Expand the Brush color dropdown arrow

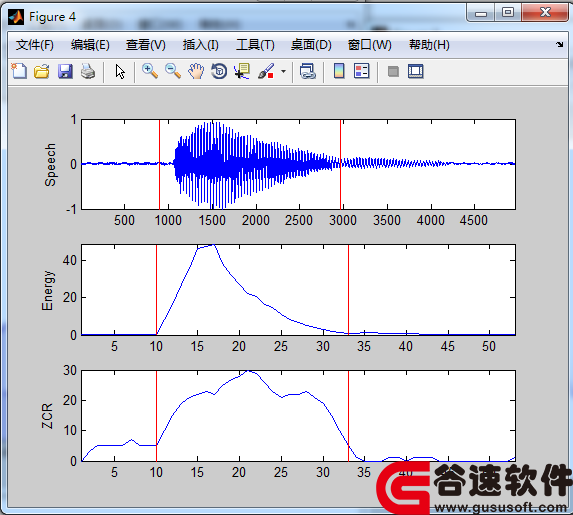[x=284, y=71]
